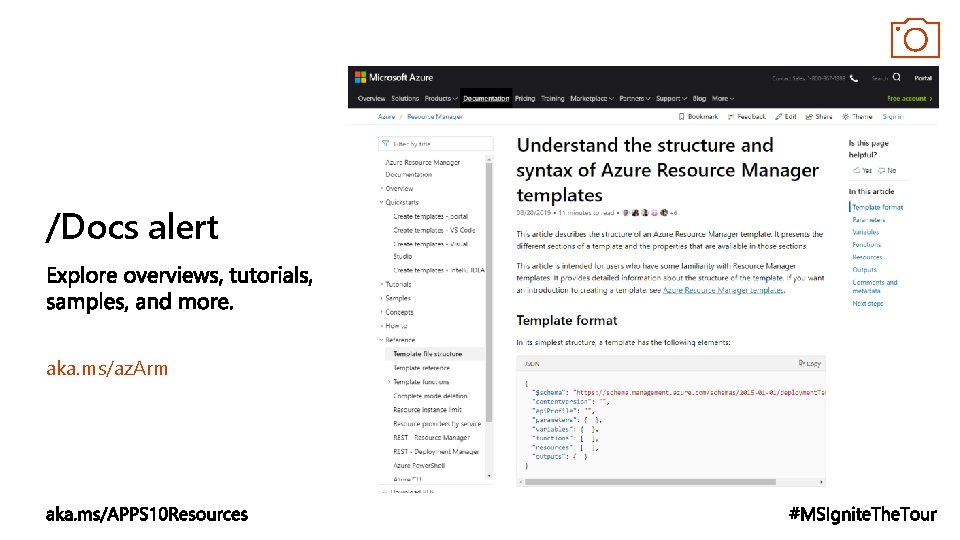This screenshot has width=960, height=540.
Task: Select REST - Resource Manager tree item
Action: click(431, 438)
